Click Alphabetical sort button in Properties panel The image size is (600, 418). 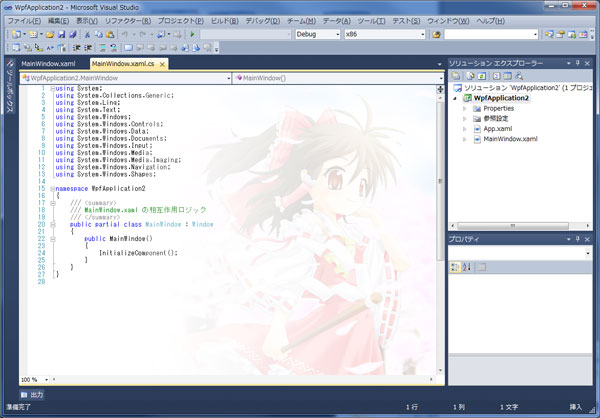tap(466, 267)
